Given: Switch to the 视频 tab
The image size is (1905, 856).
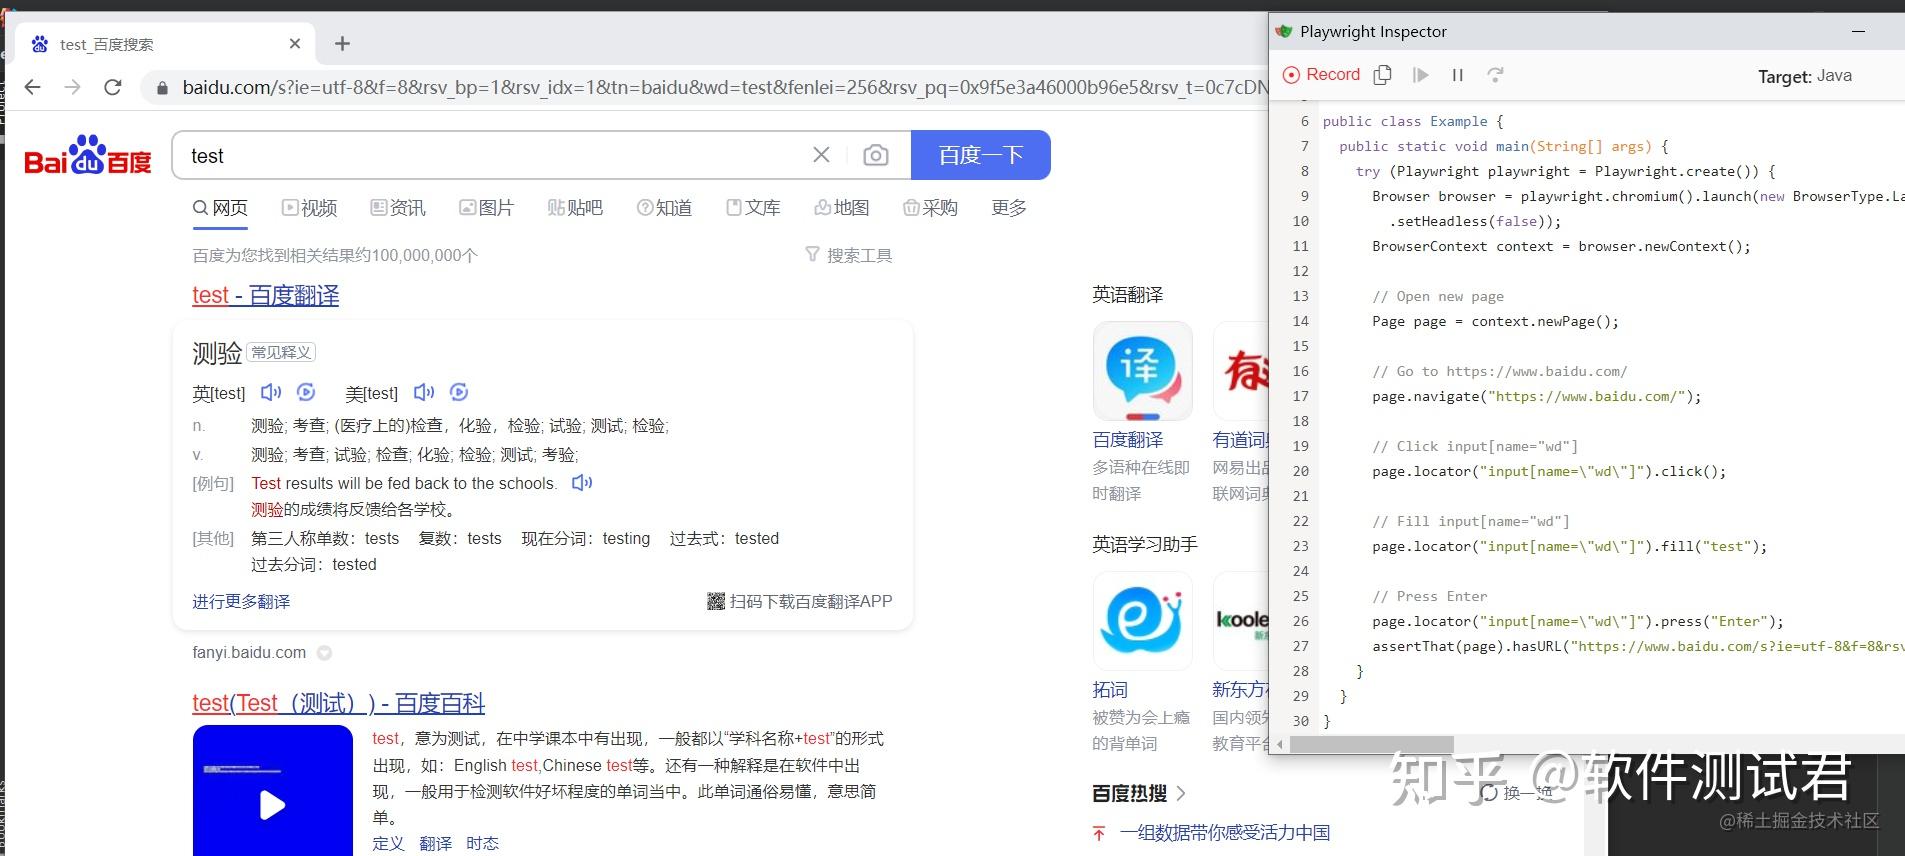Looking at the screenshot, I should (309, 208).
